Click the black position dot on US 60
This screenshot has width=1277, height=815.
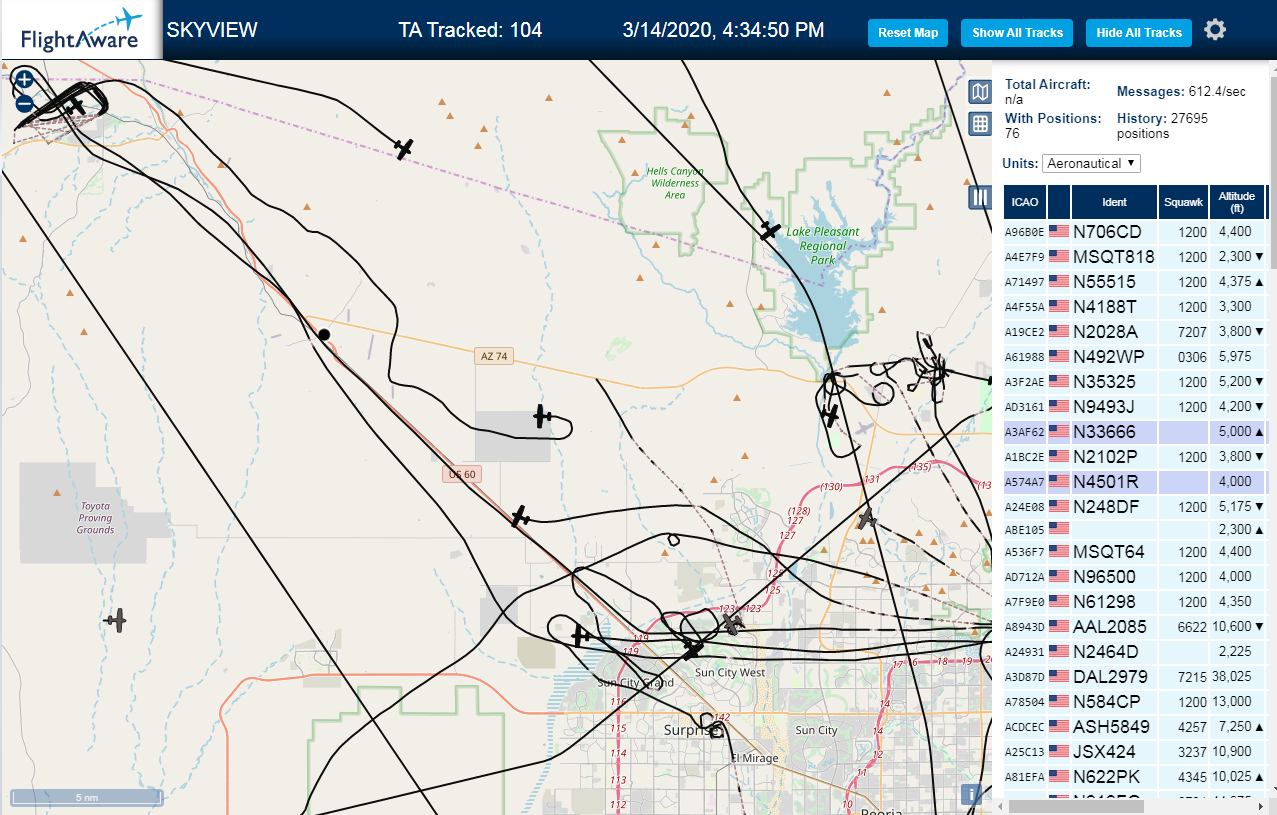pos(324,334)
